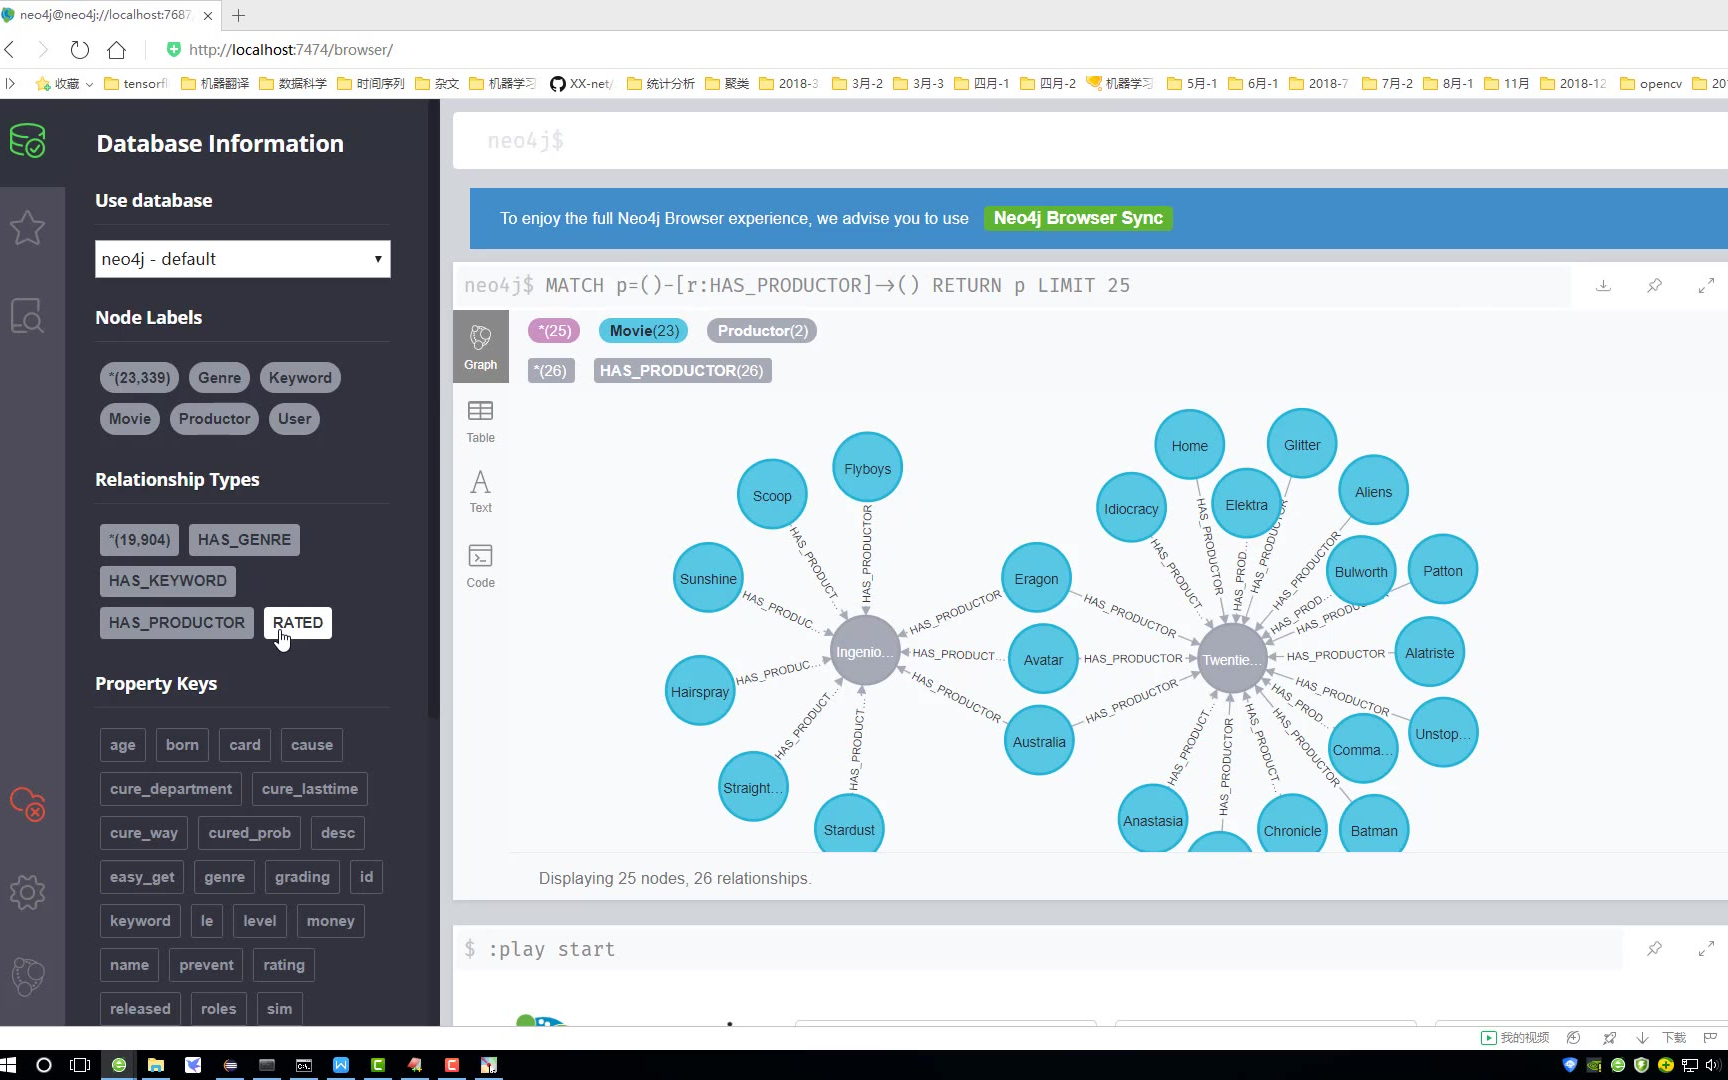Viewport: 1728px width, 1080px height.
Task: Select the Ingenio... productor node
Action: [866, 651]
